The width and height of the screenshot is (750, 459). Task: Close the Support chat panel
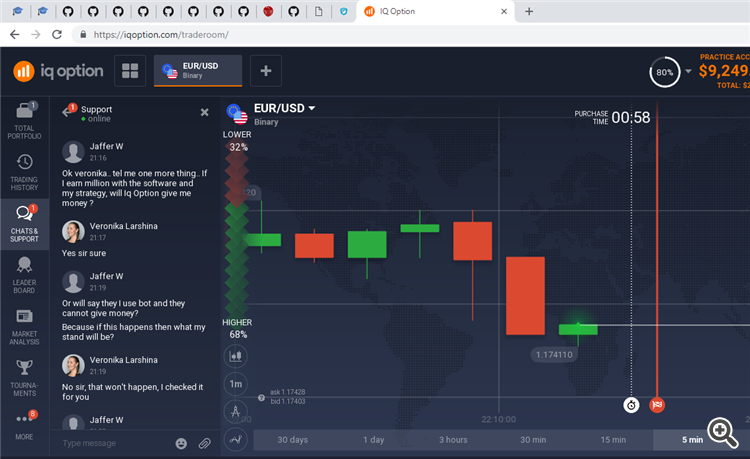point(204,112)
